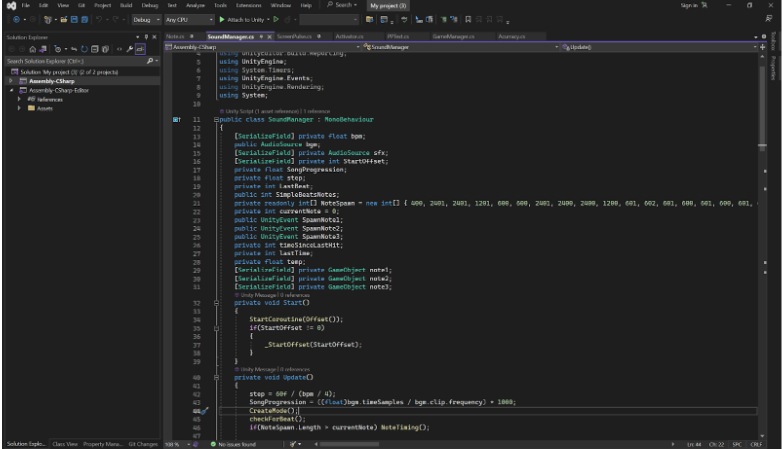The height and width of the screenshot is (449, 782).
Task: Click the Attach to Unity button
Action: click(x=242, y=19)
